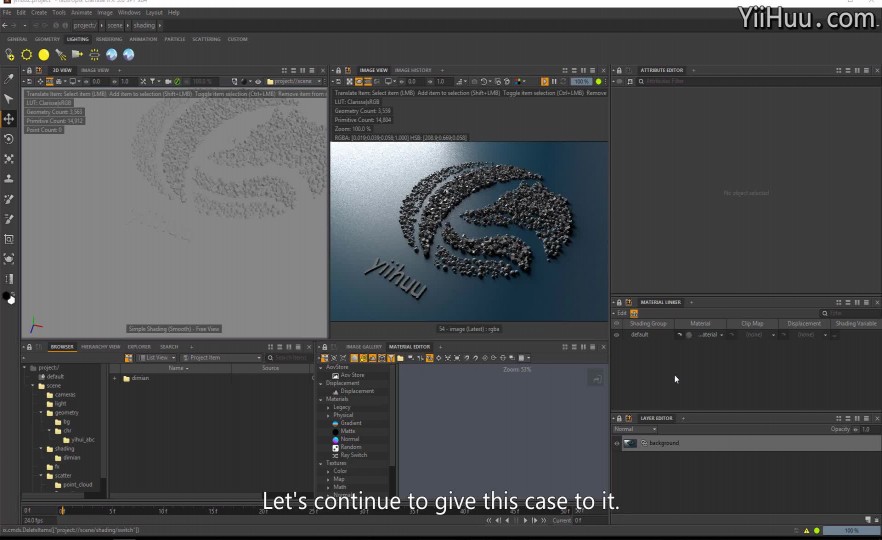This screenshot has height=540, width=882.
Task: Click the orange play render icon
Action: coord(544,82)
